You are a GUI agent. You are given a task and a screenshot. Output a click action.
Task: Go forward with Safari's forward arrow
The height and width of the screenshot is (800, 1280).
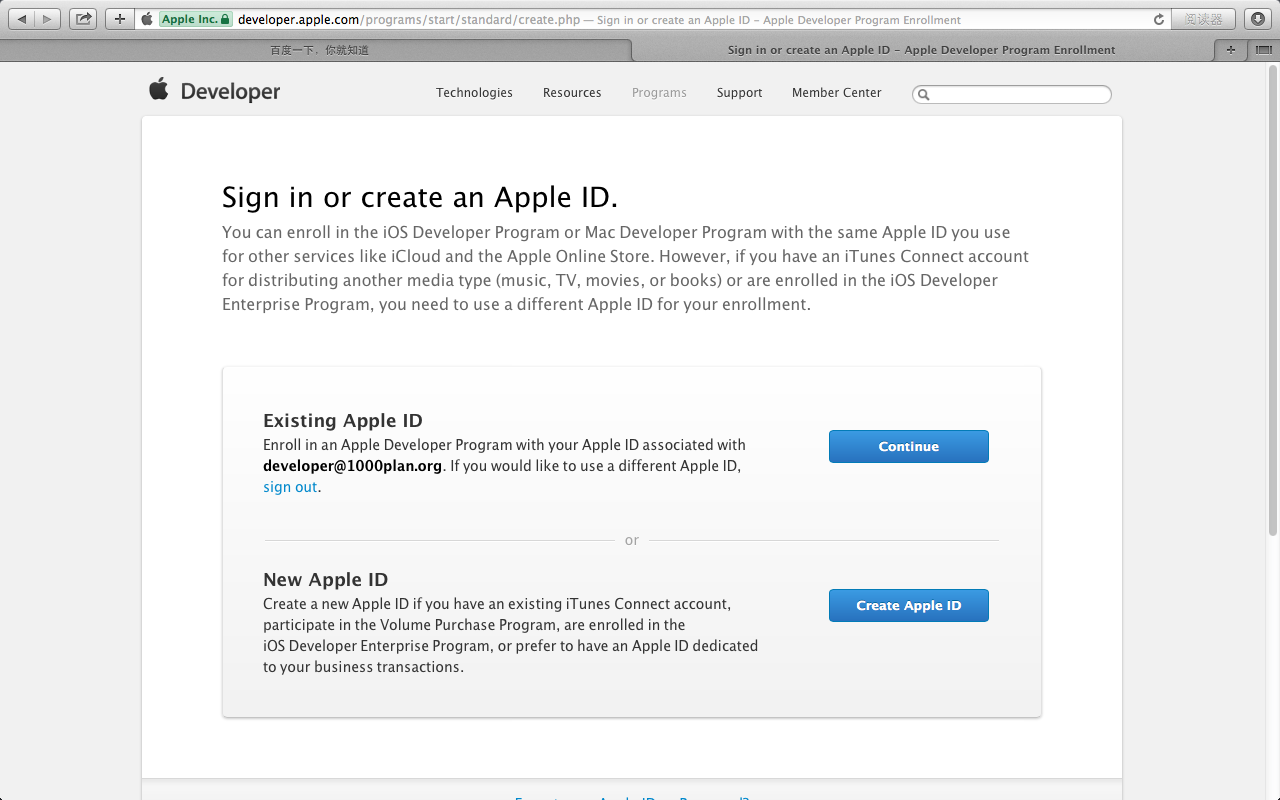[48, 19]
